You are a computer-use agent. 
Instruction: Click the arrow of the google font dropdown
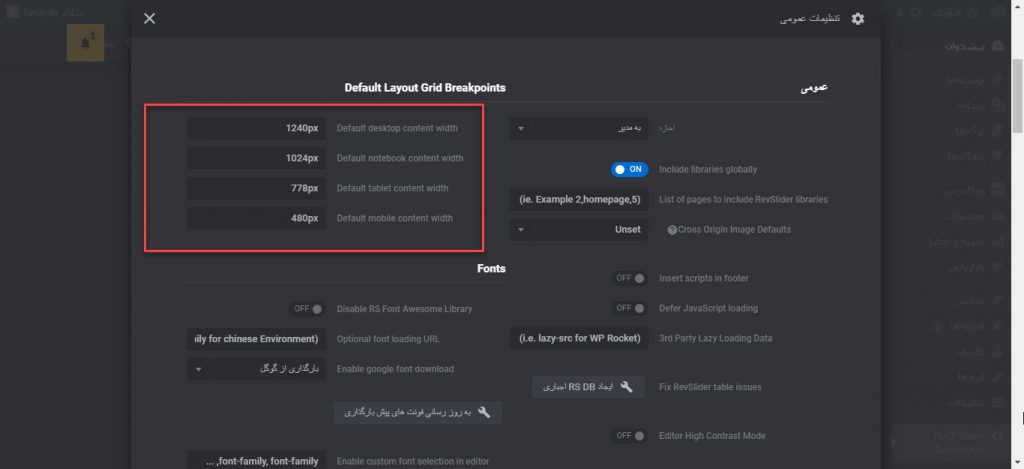pyautogui.click(x=199, y=369)
